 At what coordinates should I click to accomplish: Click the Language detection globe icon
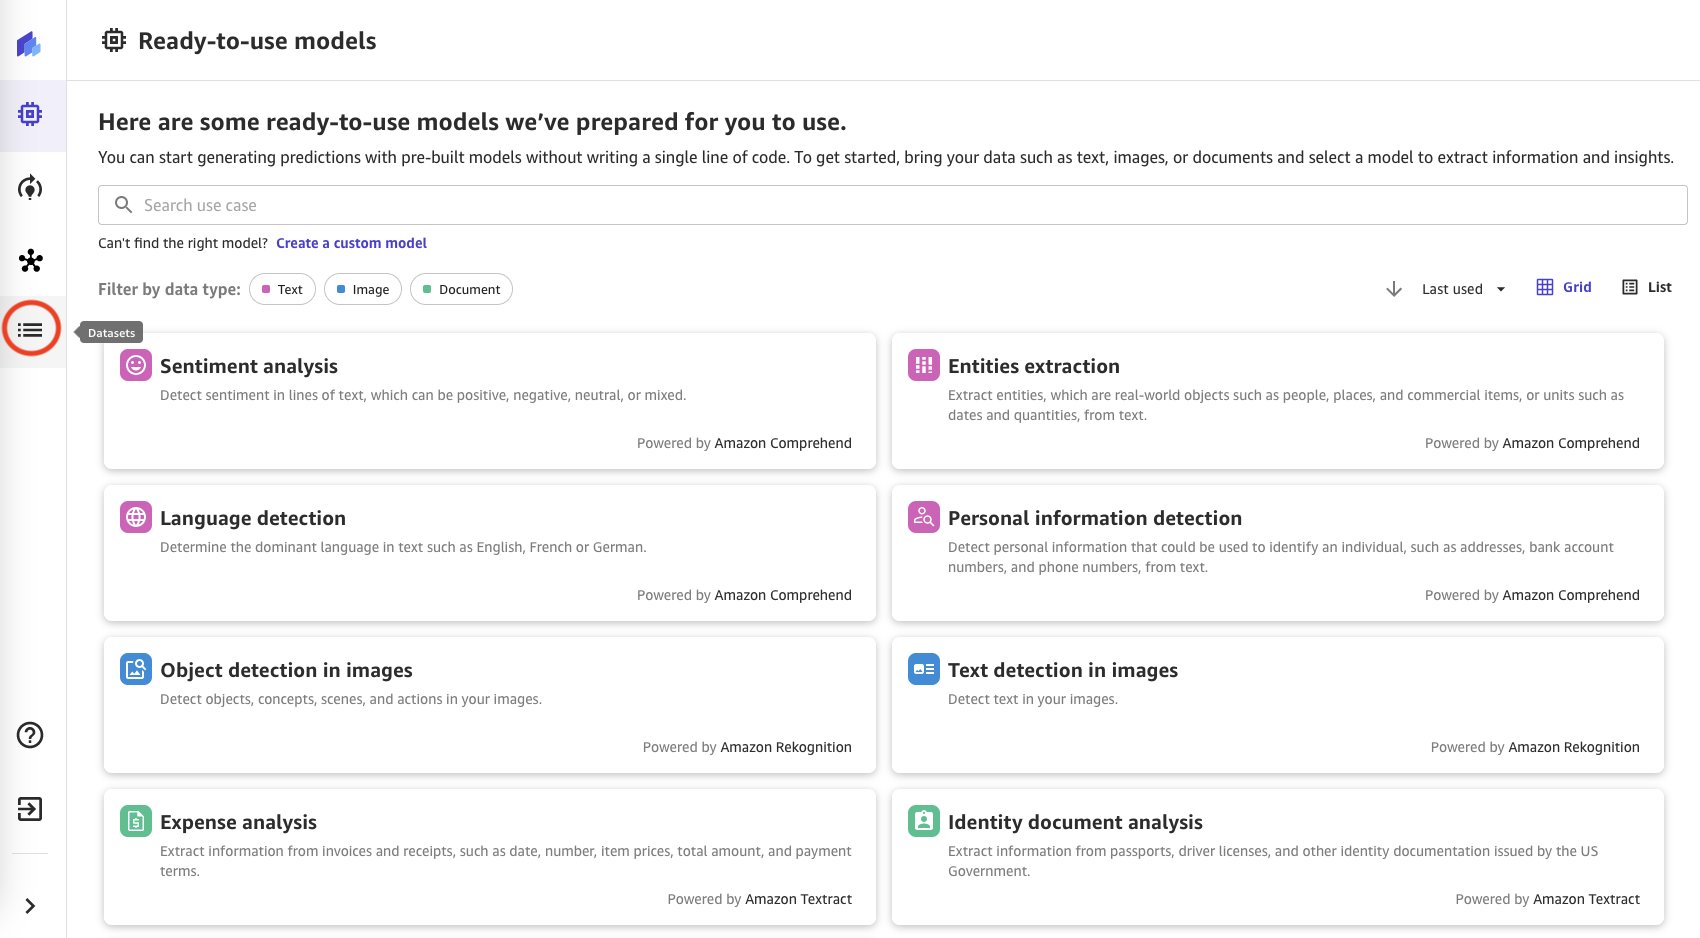[136, 517]
